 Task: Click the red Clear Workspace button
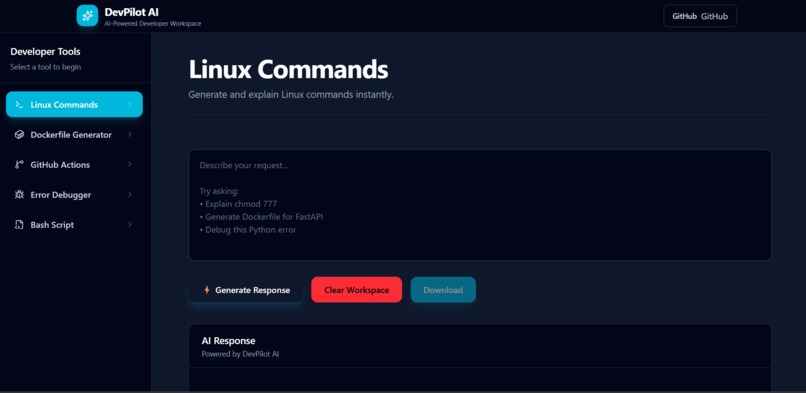click(356, 290)
